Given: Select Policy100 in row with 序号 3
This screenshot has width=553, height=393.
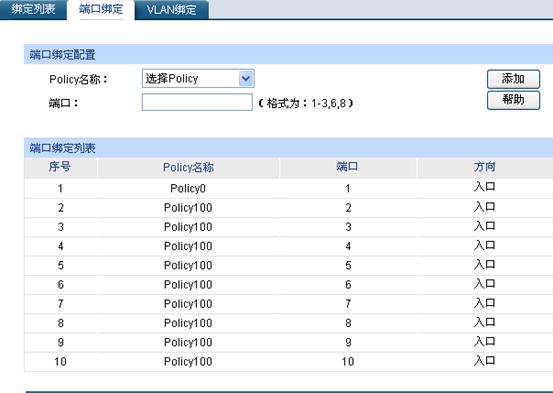Looking at the screenshot, I should 188,227.
